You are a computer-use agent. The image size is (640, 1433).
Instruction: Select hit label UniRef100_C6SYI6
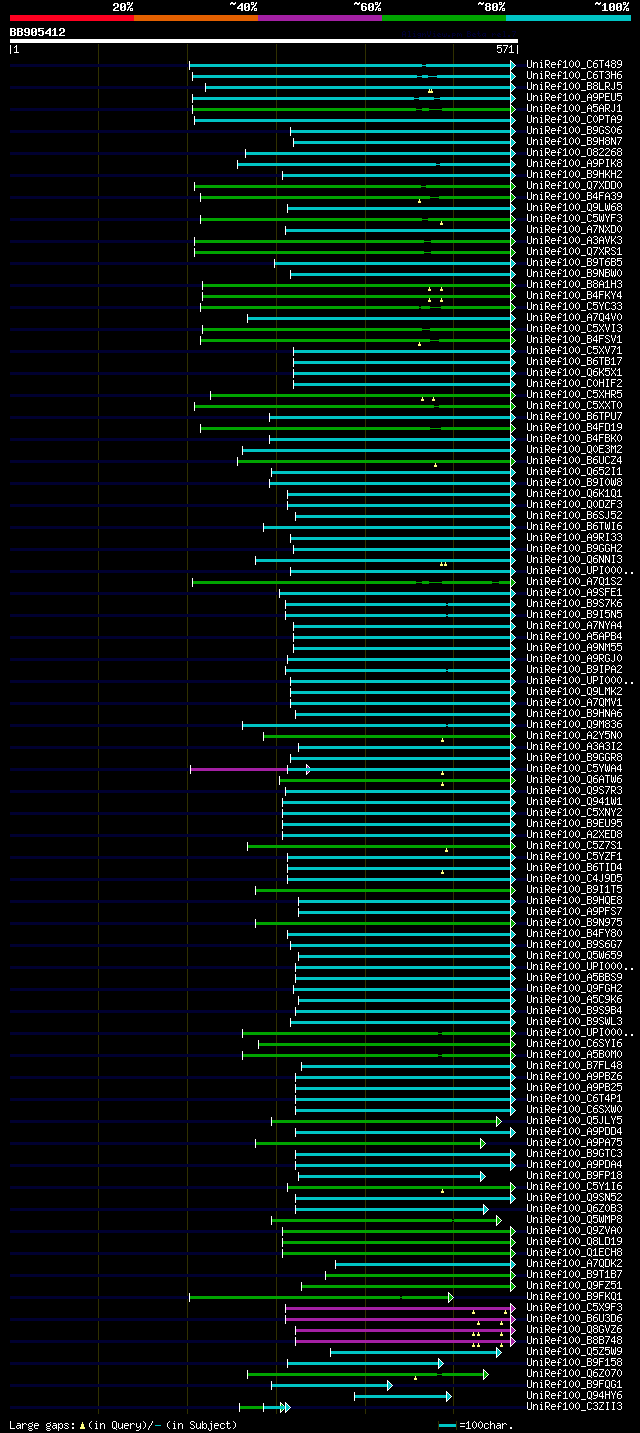pos(574,1044)
